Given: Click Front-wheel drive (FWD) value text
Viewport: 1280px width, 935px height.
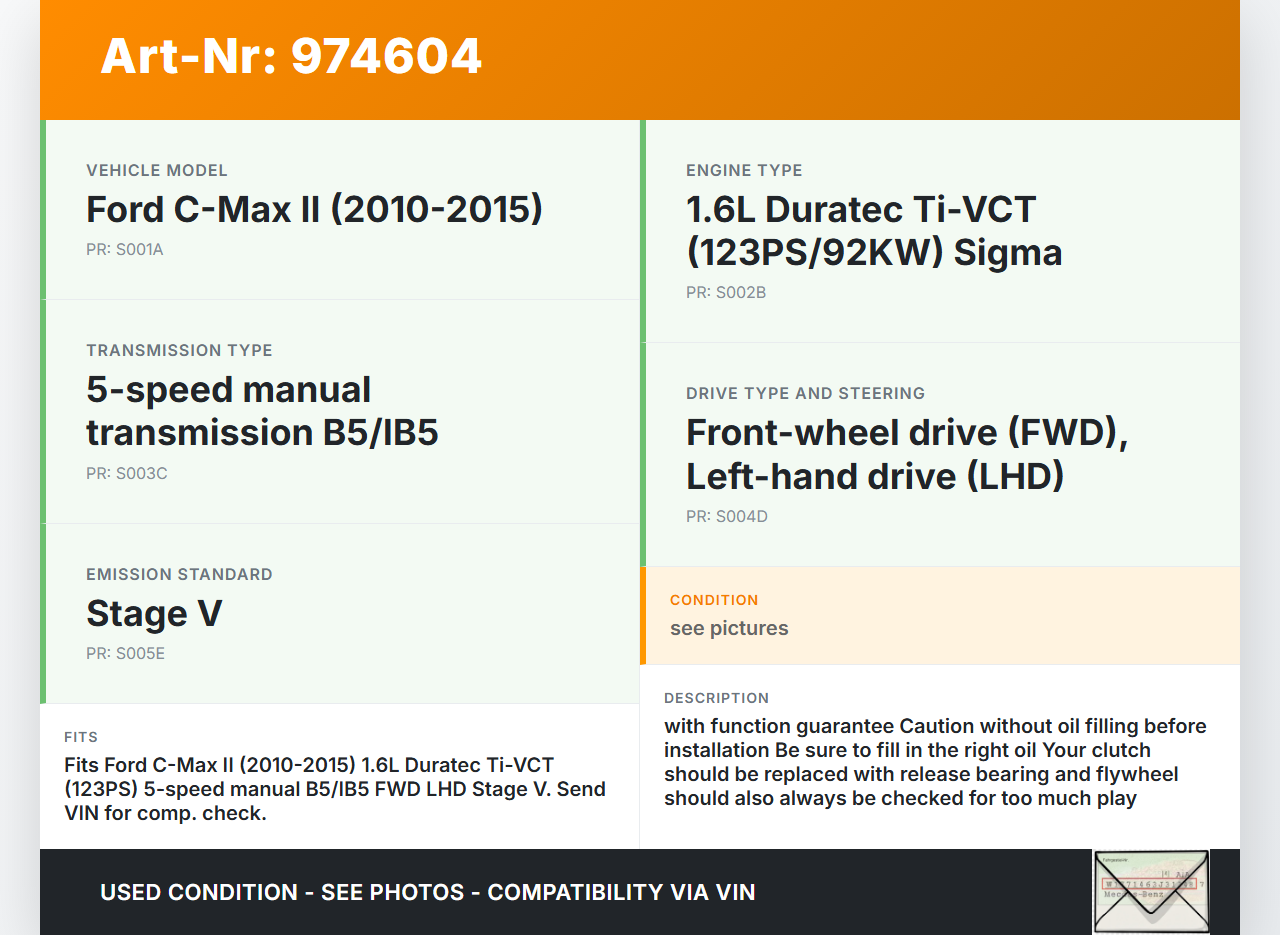Looking at the screenshot, I should (x=907, y=454).
